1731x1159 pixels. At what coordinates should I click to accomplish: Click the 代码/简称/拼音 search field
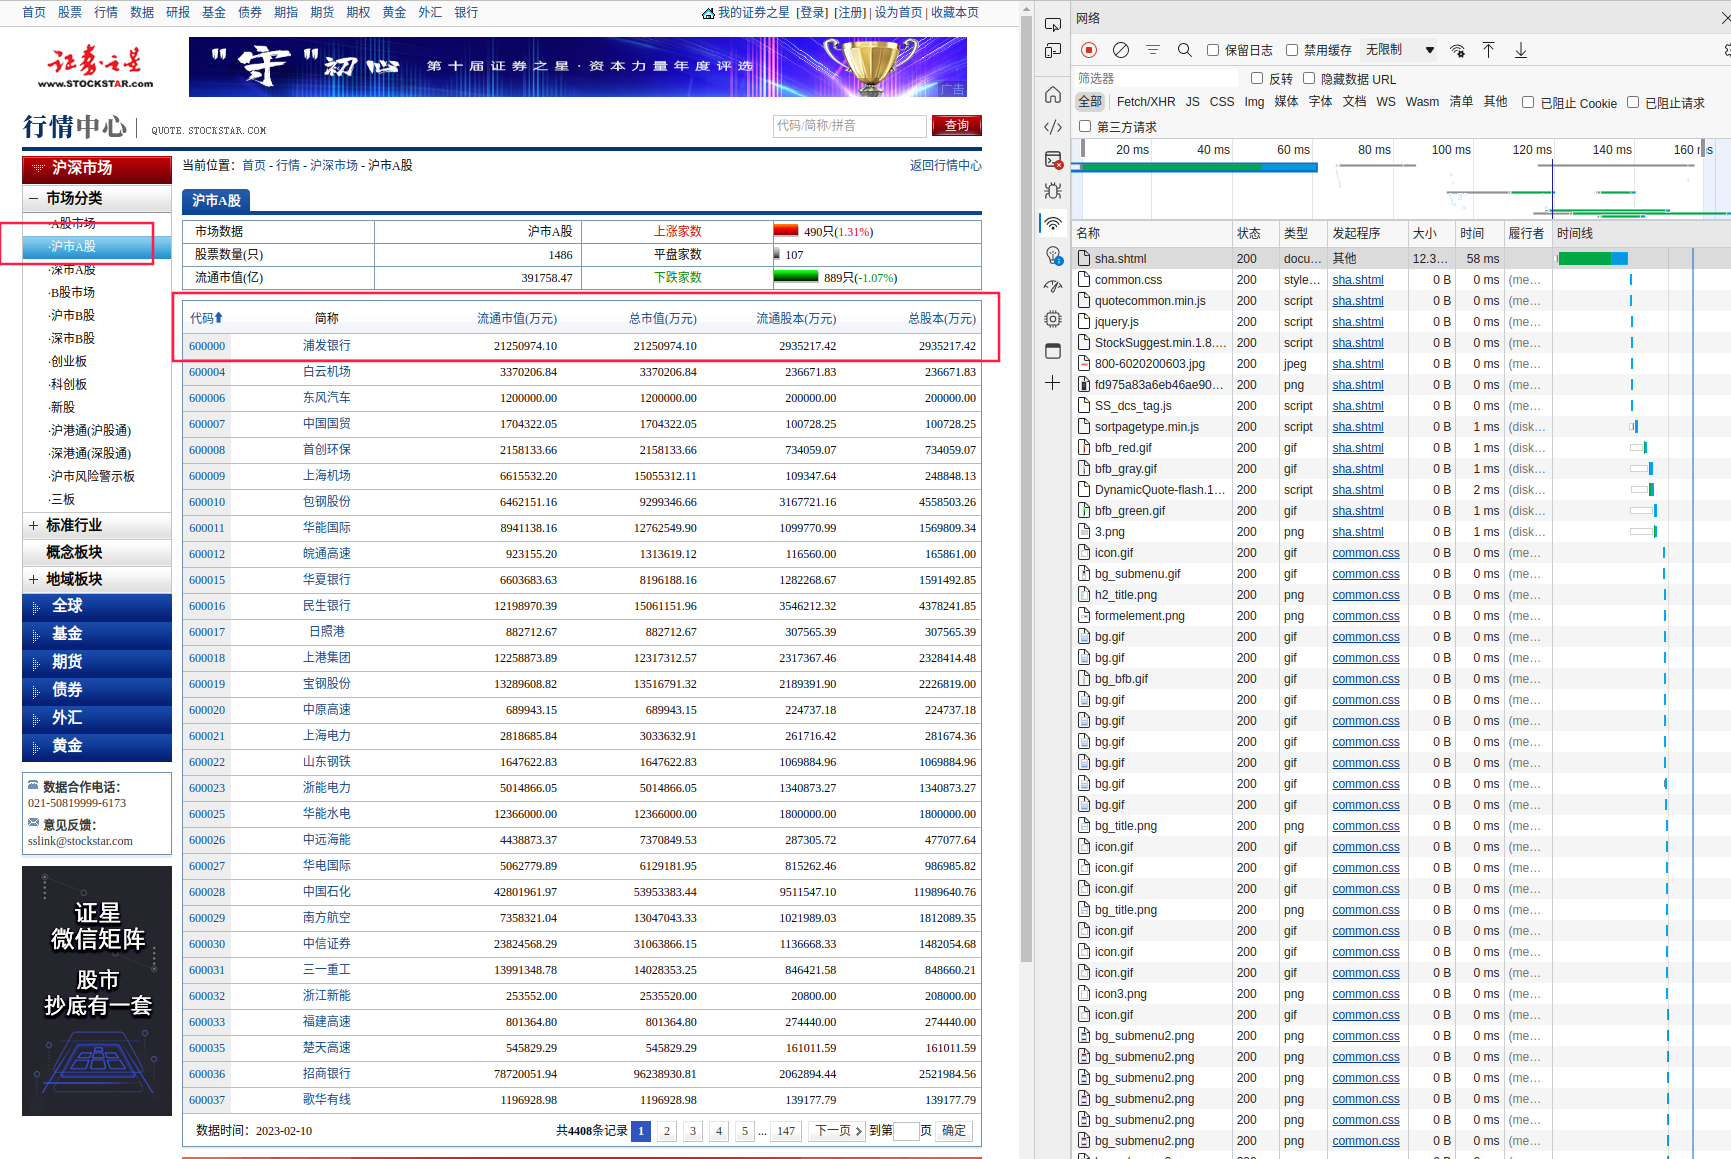[850, 126]
